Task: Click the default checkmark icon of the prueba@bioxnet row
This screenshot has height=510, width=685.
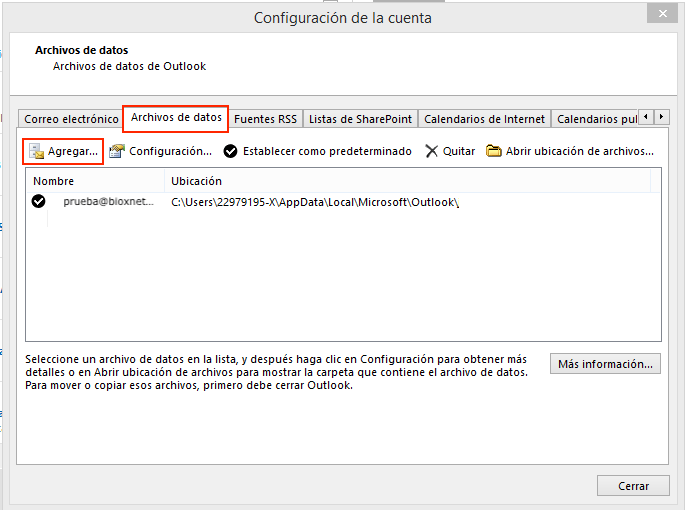Action: (x=38, y=201)
